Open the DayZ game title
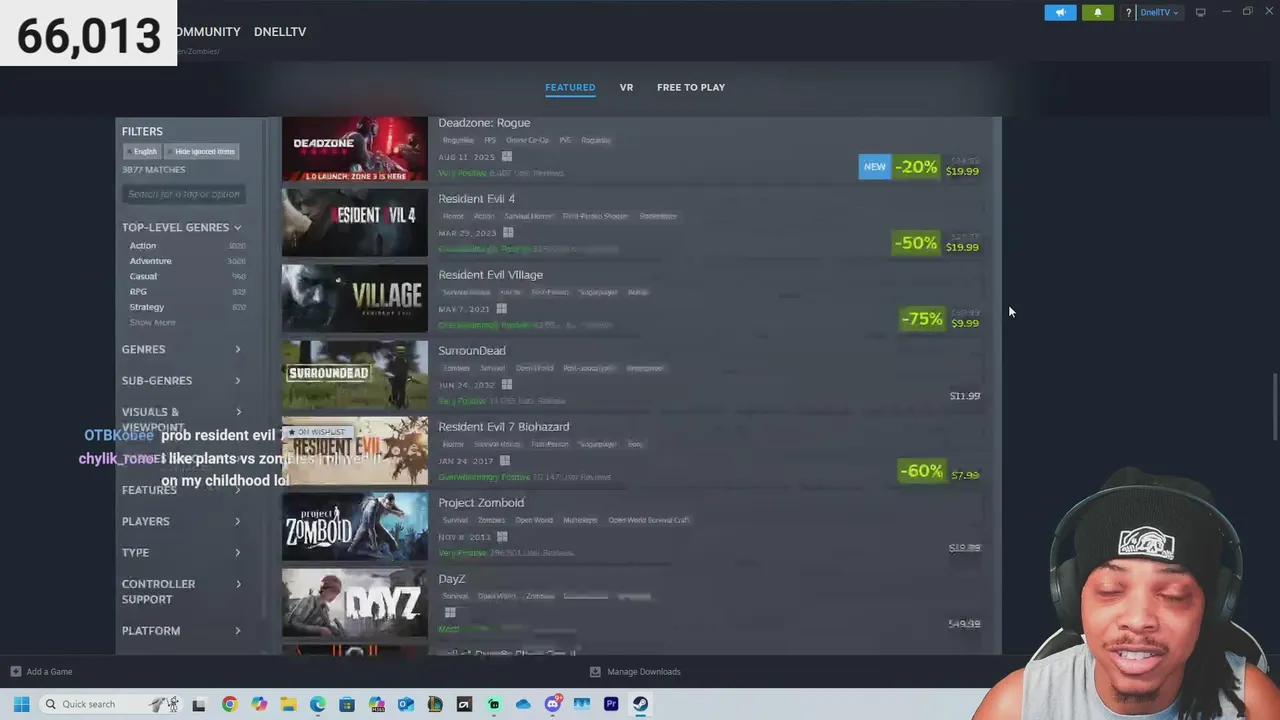This screenshot has width=1280, height=720. tap(451, 579)
